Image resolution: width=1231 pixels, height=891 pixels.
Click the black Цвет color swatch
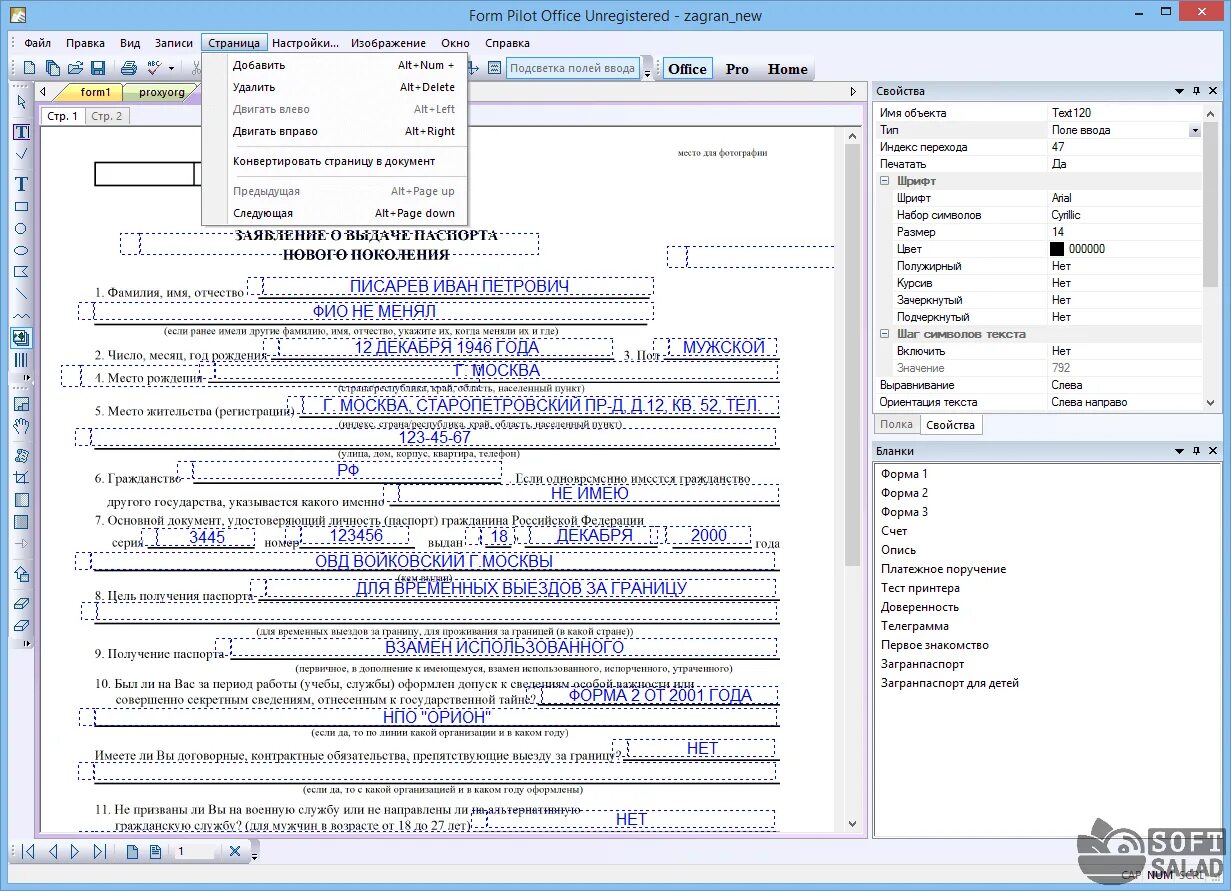click(1057, 249)
